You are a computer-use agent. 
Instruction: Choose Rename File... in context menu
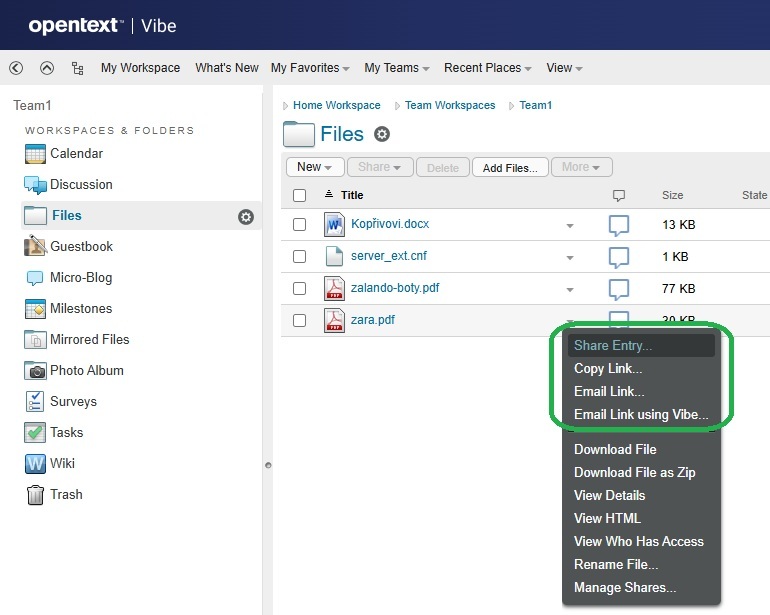point(641,565)
